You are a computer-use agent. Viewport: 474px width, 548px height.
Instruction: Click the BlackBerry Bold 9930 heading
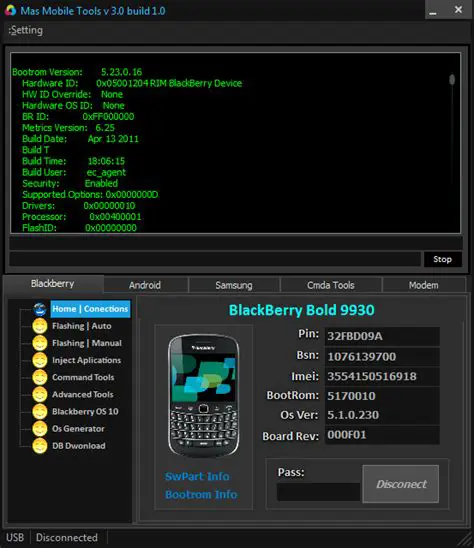click(302, 310)
